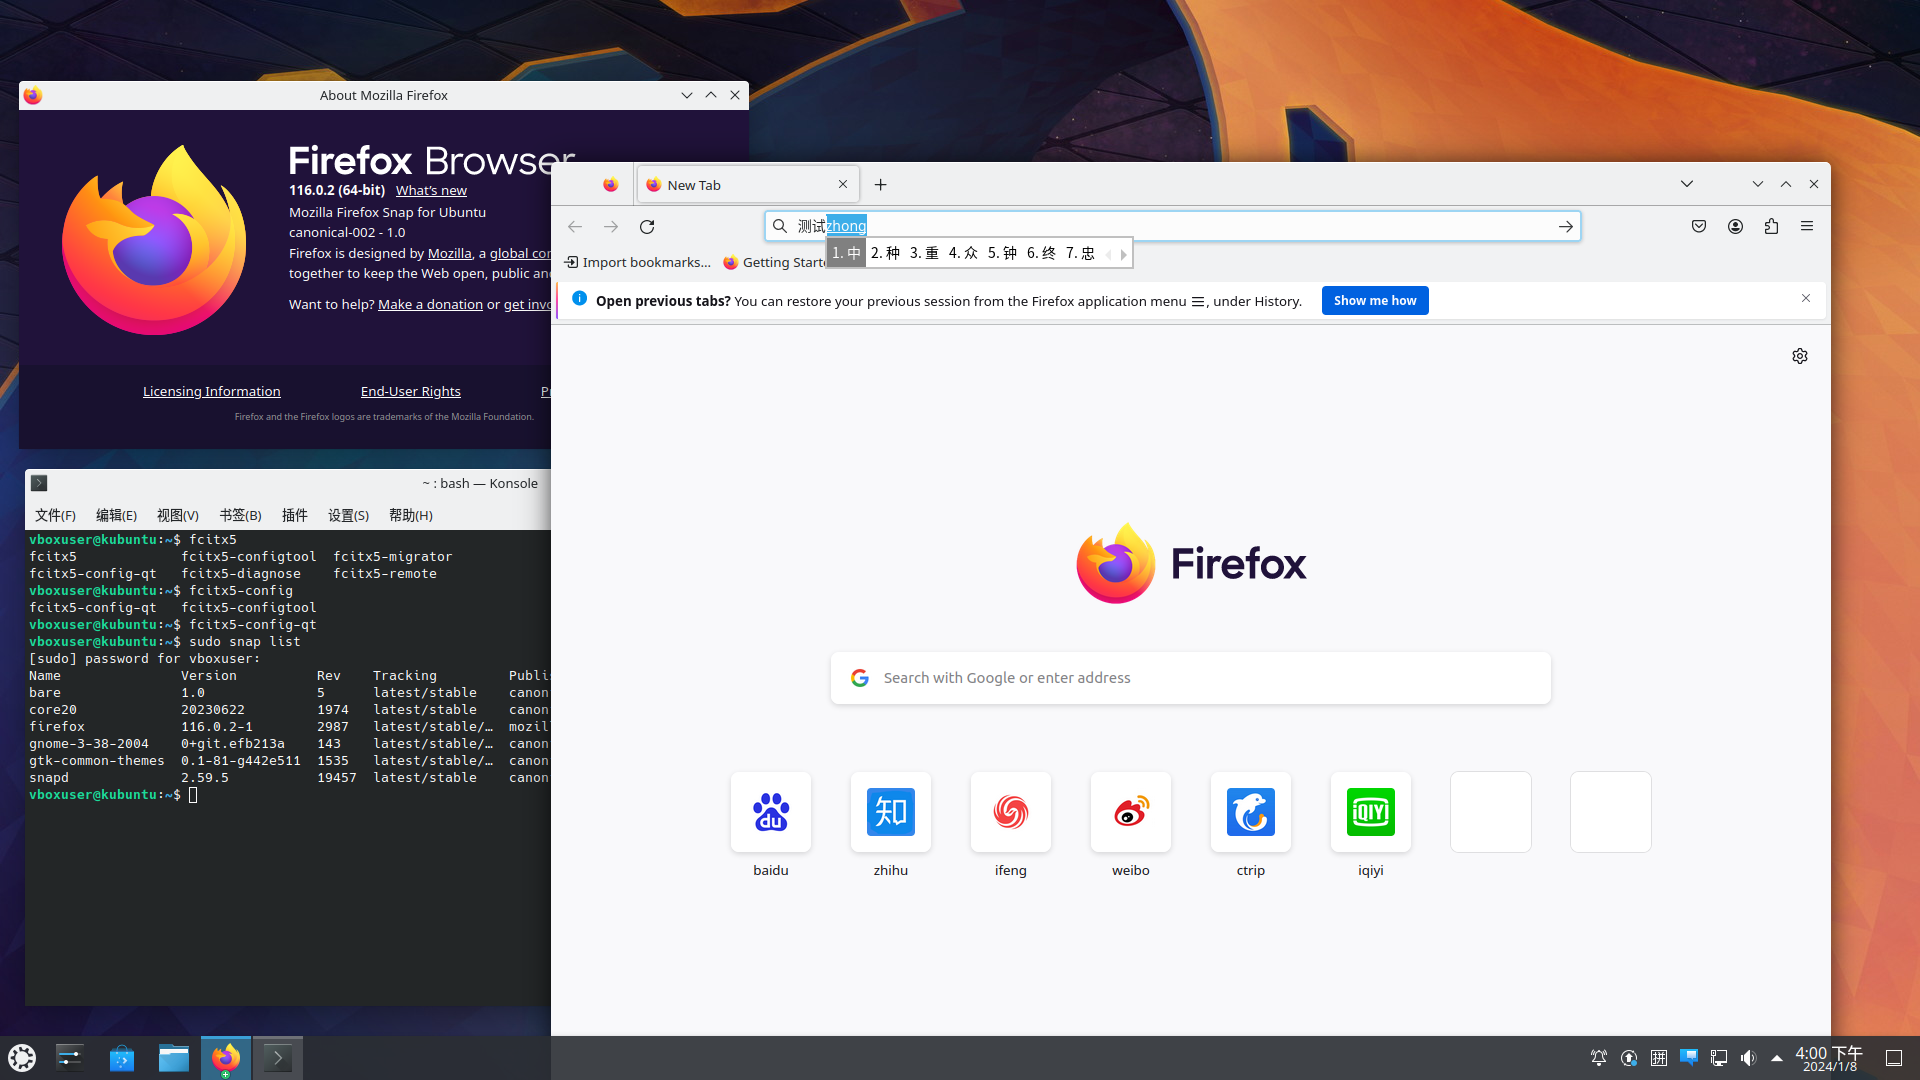Open the Firefox account icon
The image size is (1920, 1080).
tap(1735, 227)
